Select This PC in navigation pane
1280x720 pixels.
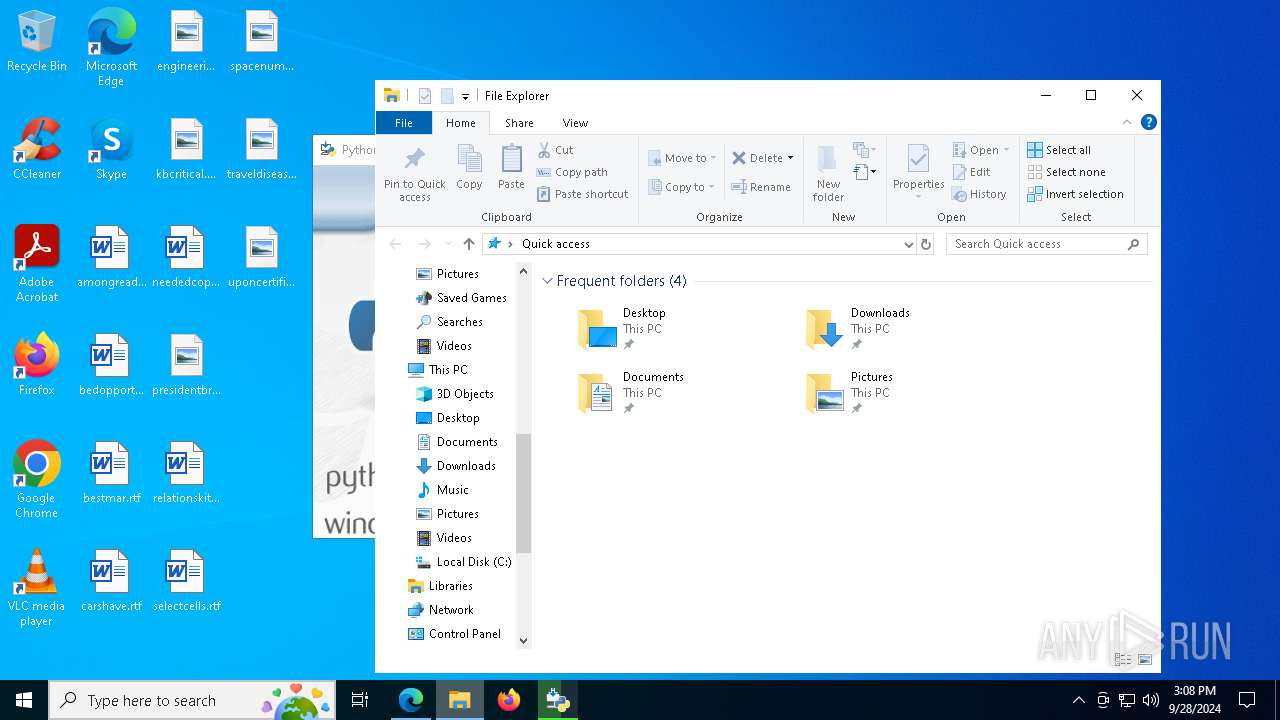coord(438,370)
